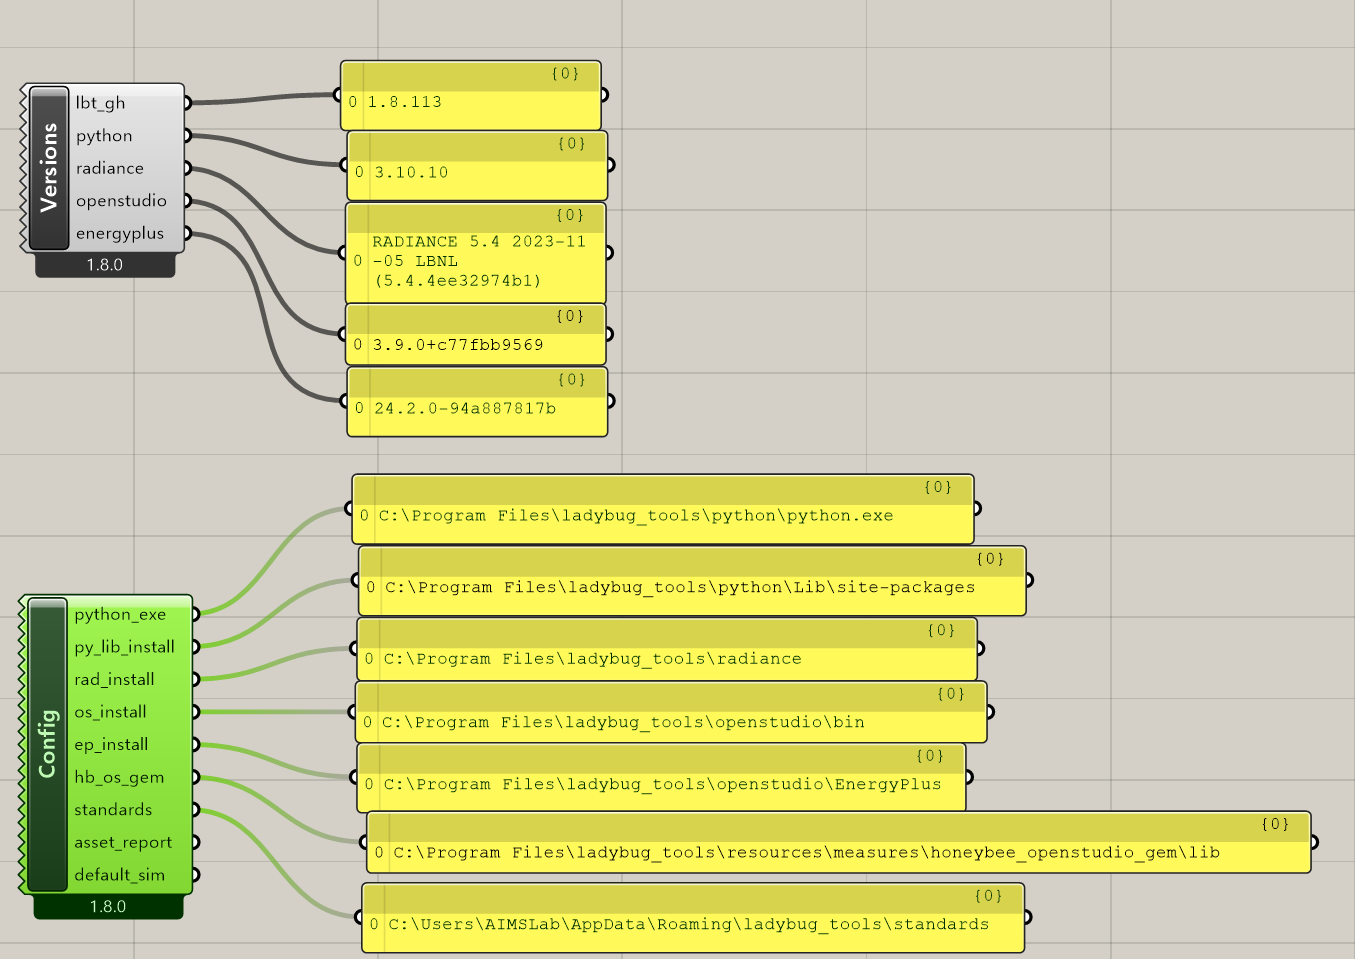Click the lbt_gh output on Versions

100,103
